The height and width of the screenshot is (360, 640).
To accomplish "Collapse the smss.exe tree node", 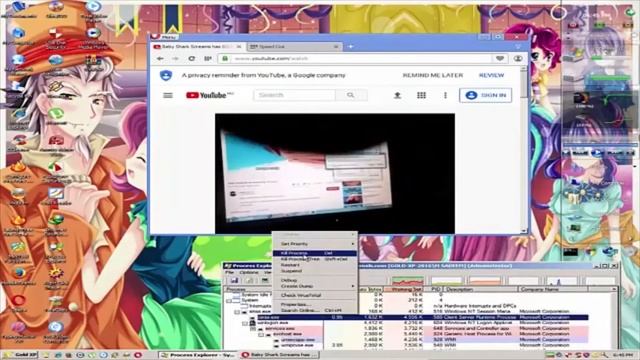I will click(x=237, y=312).
